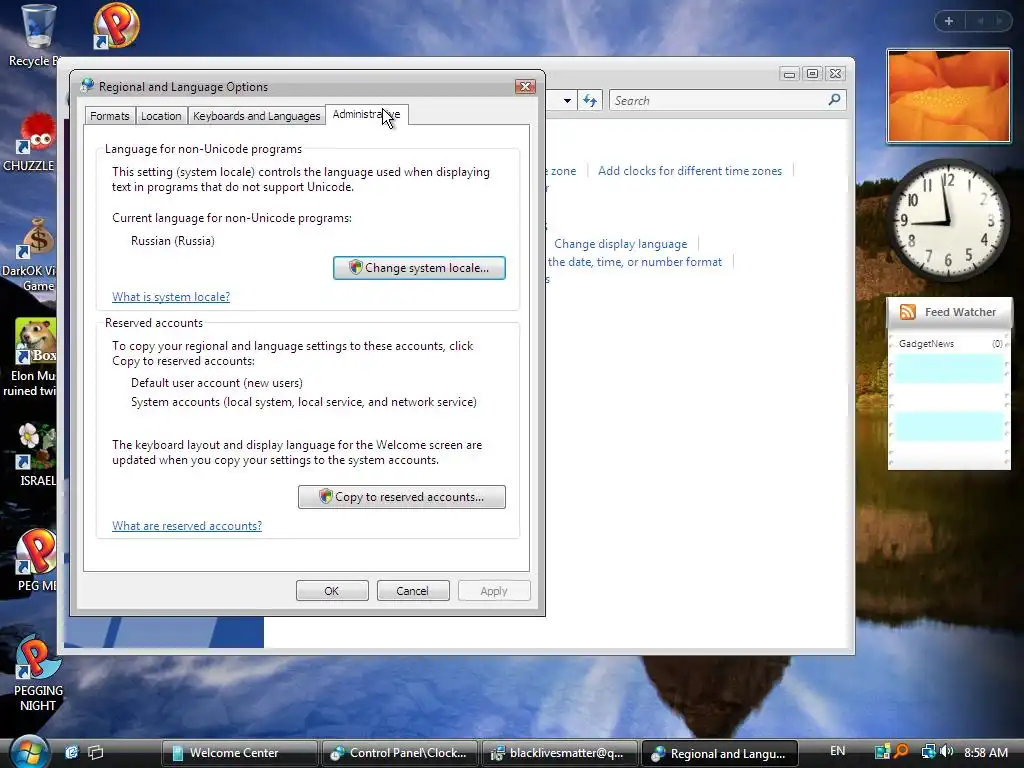The width and height of the screenshot is (1024, 768).
Task: Click the refresh icon in Control Panel address bar
Action: pos(590,101)
